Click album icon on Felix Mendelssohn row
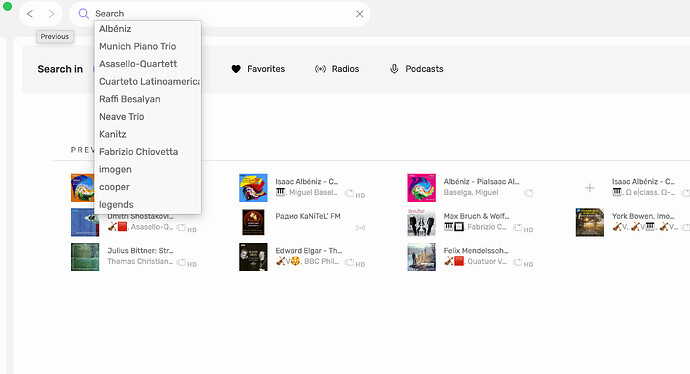Image resolution: width=690 pixels, height=374 pixels. [x=518, y=262]
